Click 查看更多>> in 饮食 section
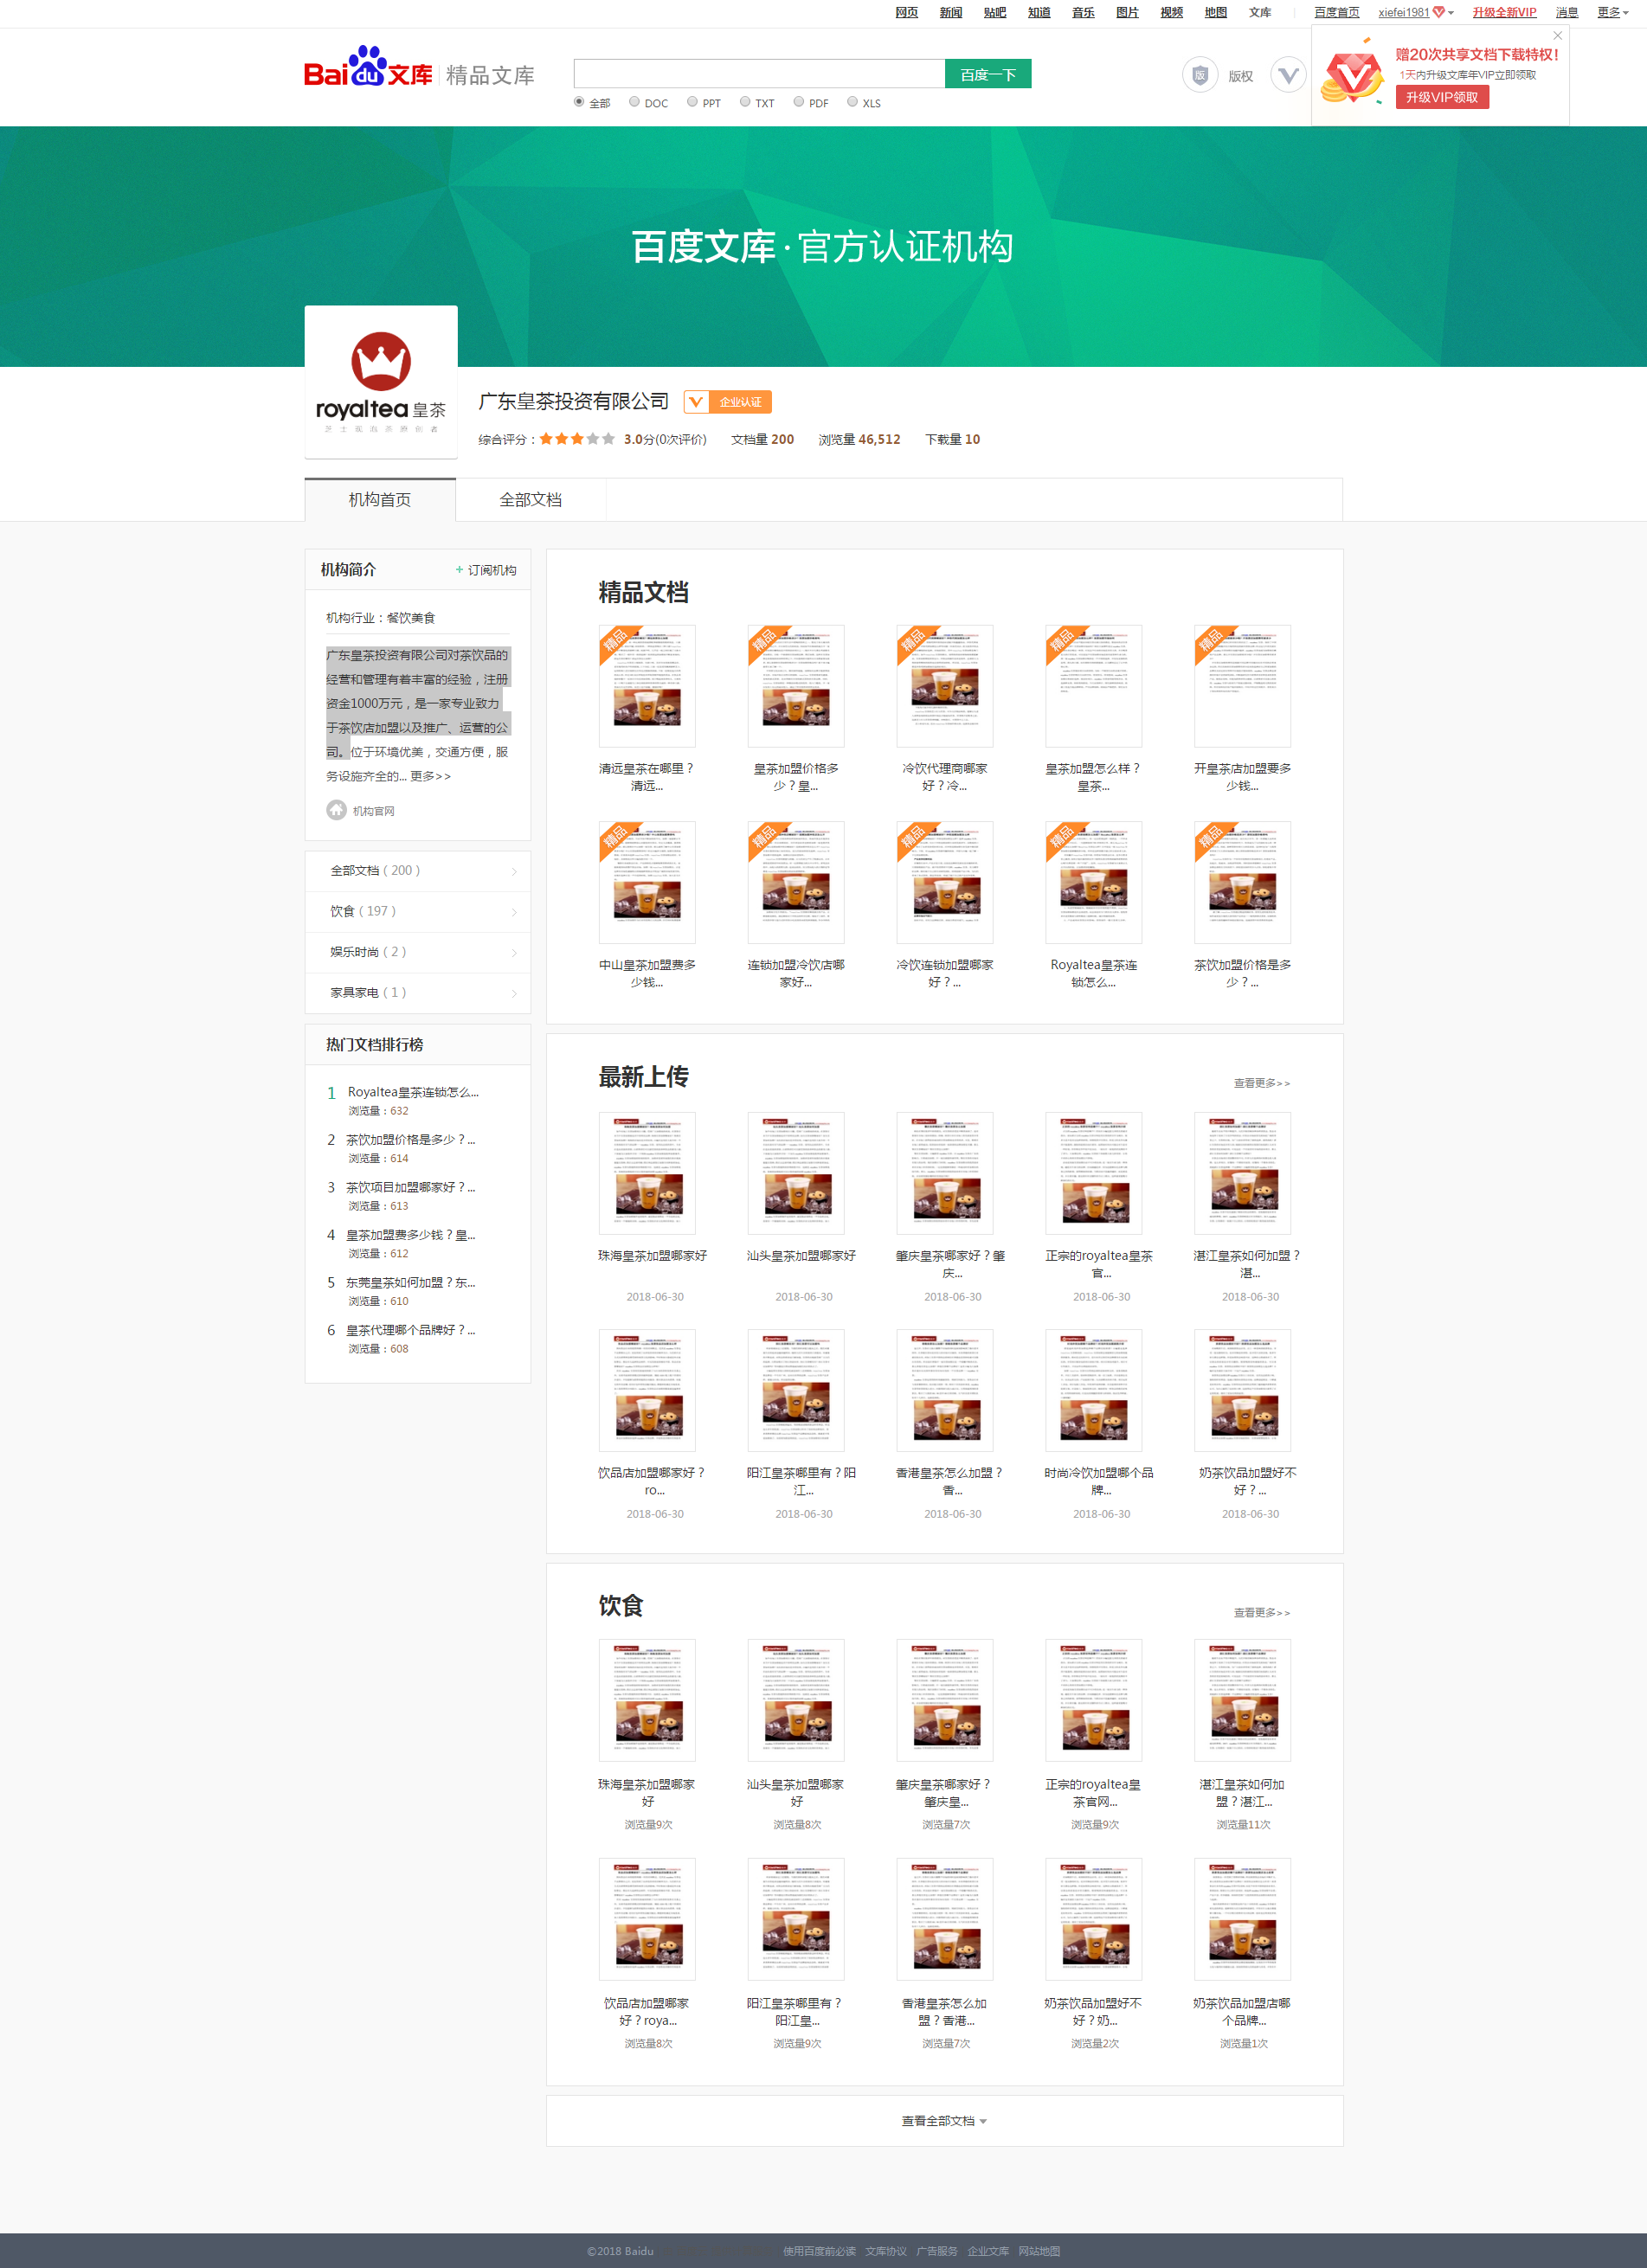This screenshot has width=1647, height=2268. click(x=1262, y=1613)
